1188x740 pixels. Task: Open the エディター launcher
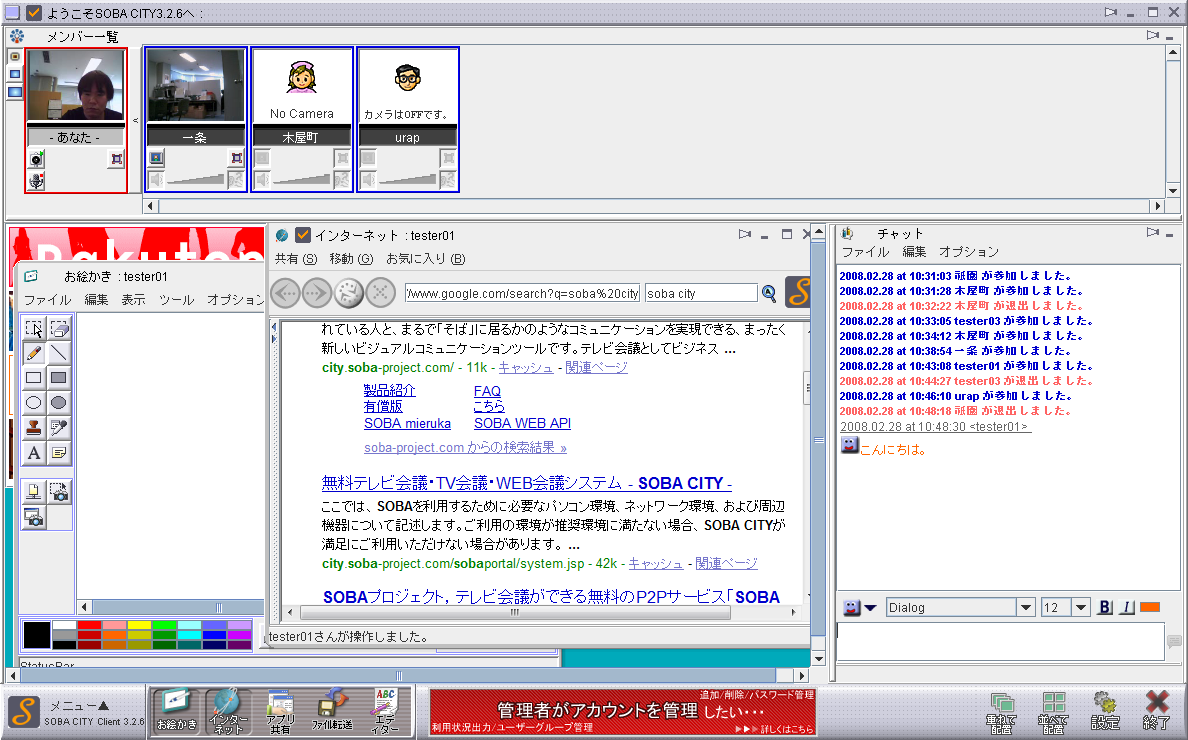(385, 710)
